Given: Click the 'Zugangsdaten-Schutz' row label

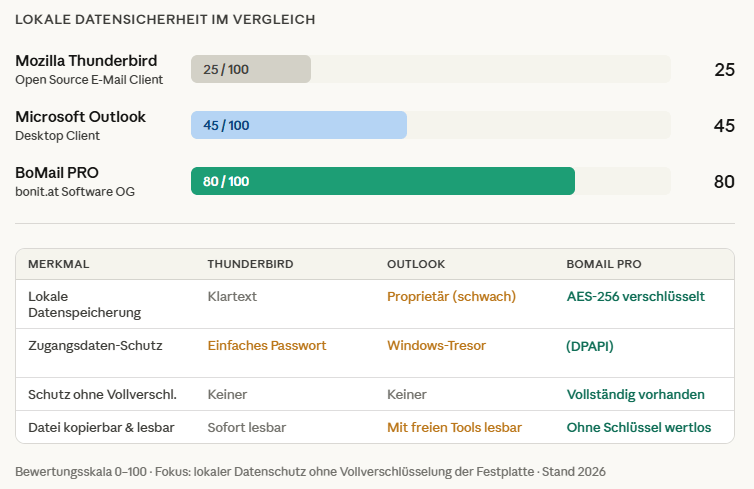Looking at the screenshot, I should [x=95, y=345].
